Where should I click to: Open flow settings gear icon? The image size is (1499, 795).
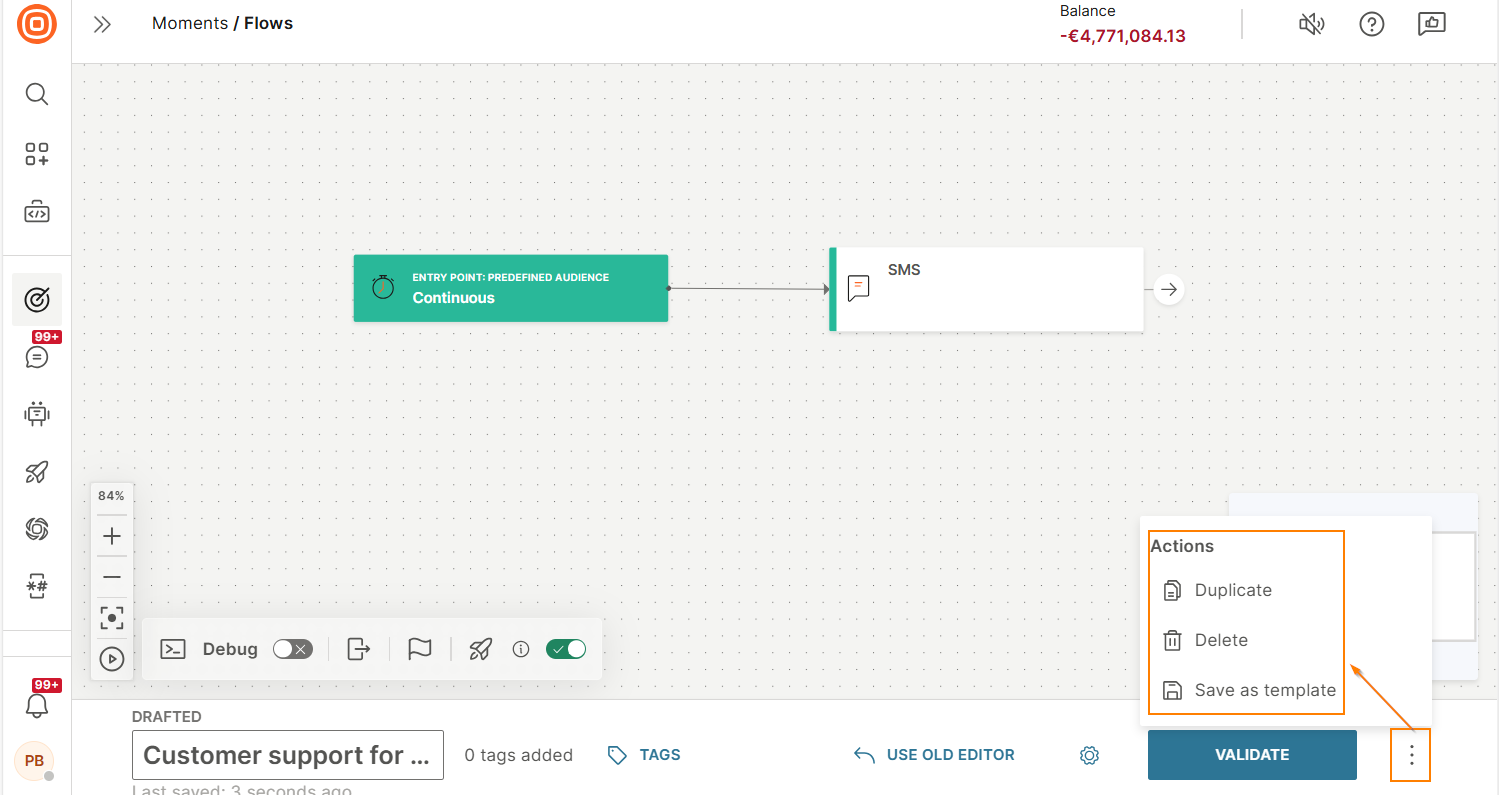(1090, 755)
